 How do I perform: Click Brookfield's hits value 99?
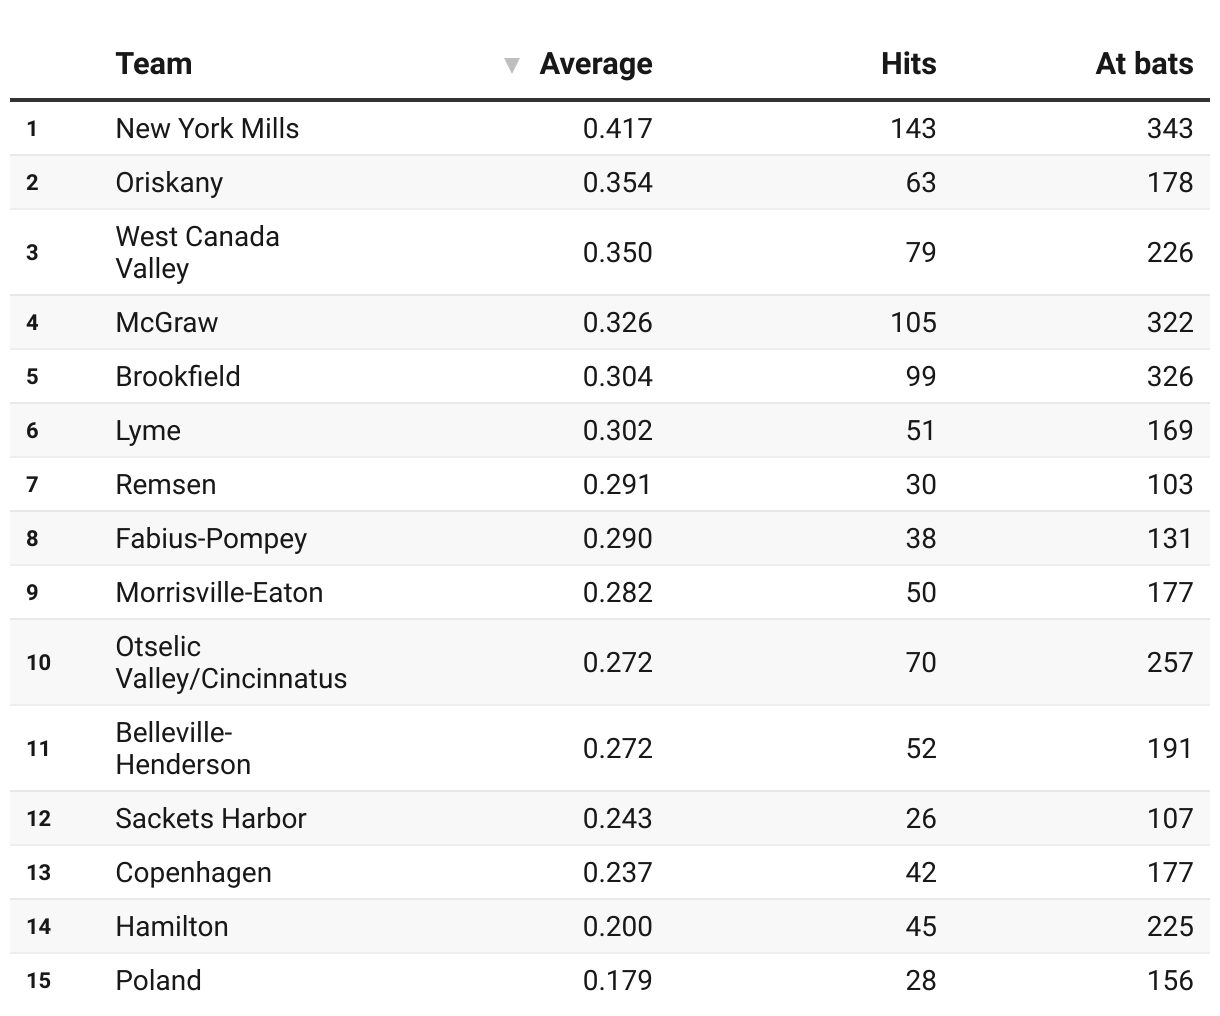pyautogui.click(x=920, y=376)
